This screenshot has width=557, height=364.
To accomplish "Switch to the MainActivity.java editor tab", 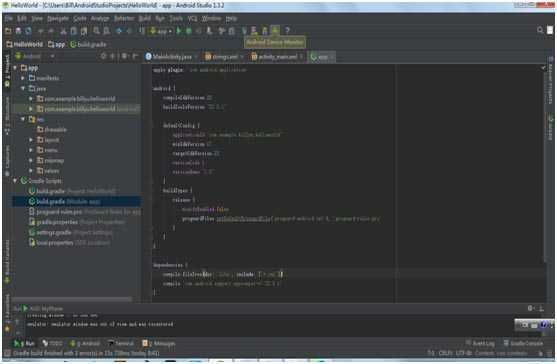I will click(x=170, y=56).
